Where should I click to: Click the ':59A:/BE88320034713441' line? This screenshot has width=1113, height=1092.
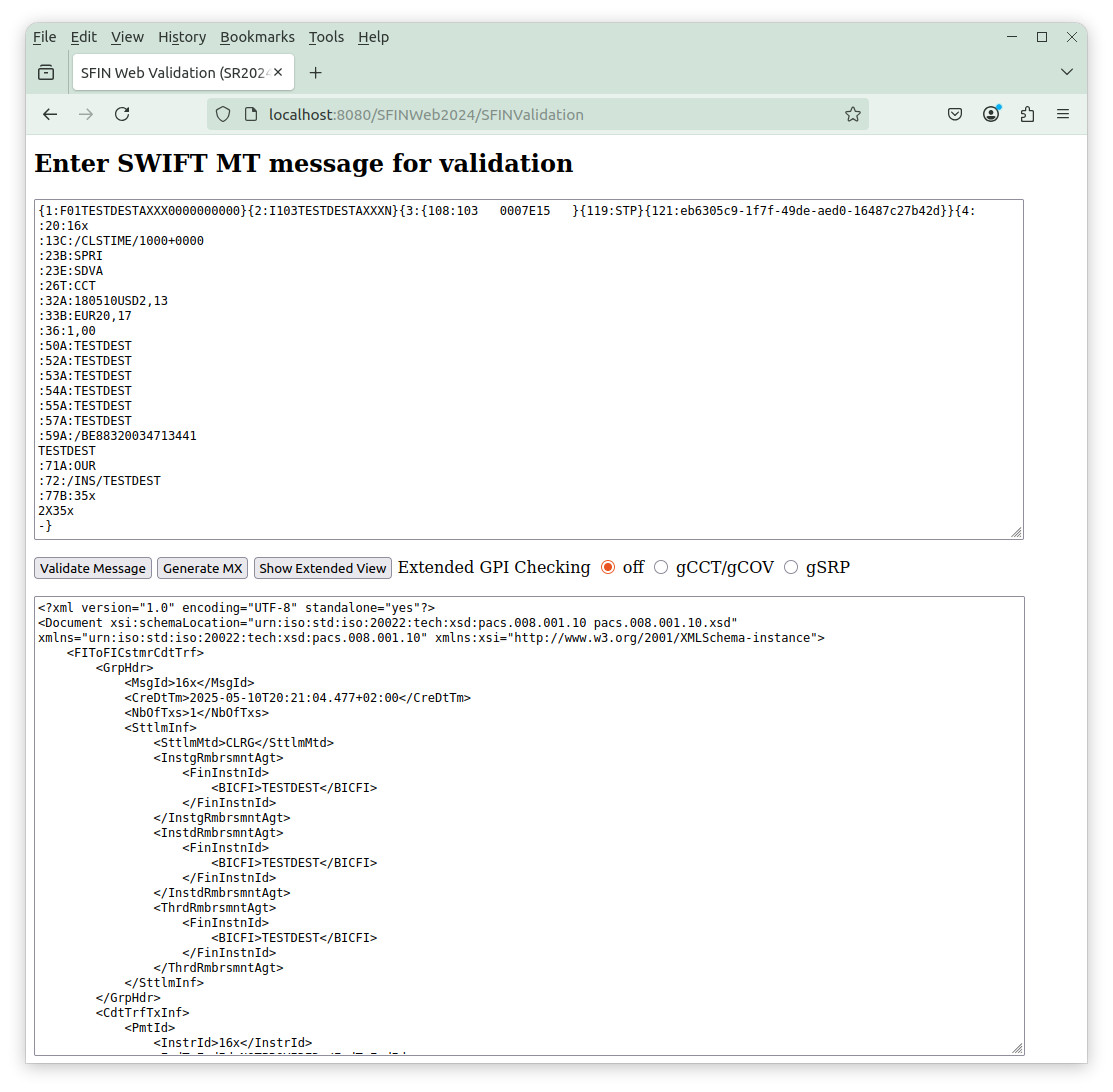118,436
